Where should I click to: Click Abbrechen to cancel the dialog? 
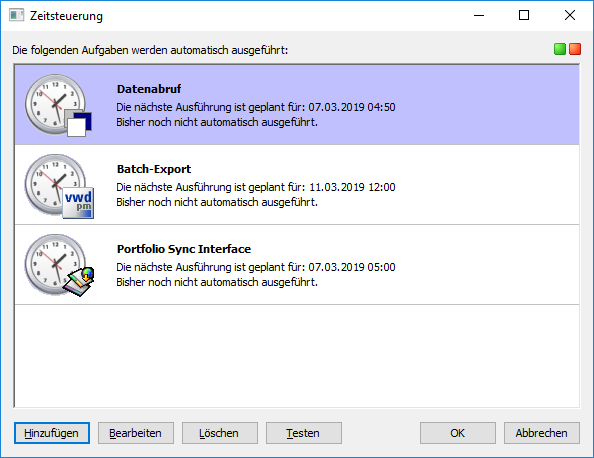542,433
